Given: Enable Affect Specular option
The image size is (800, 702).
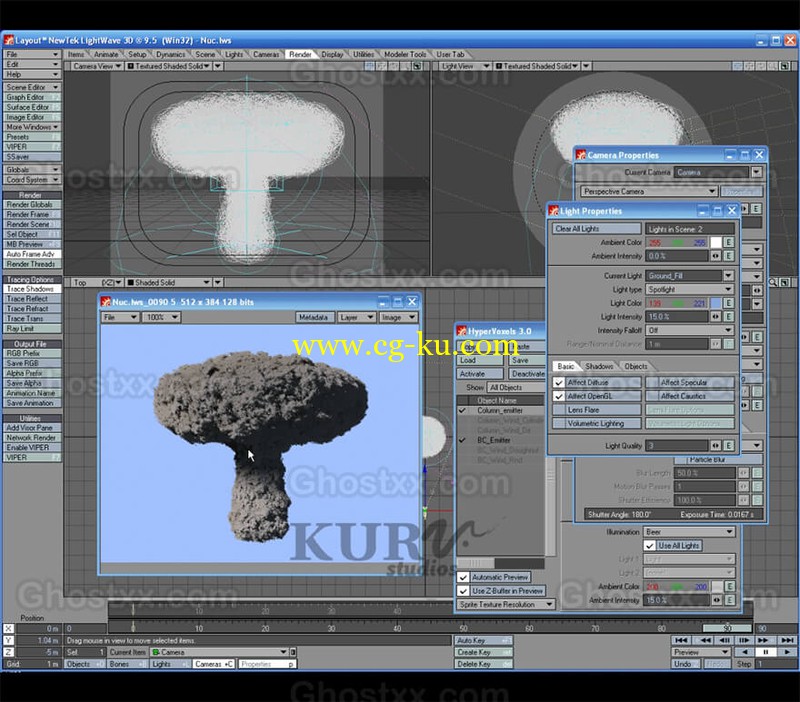Looking at the screenshot, I should tap(689, 383).
